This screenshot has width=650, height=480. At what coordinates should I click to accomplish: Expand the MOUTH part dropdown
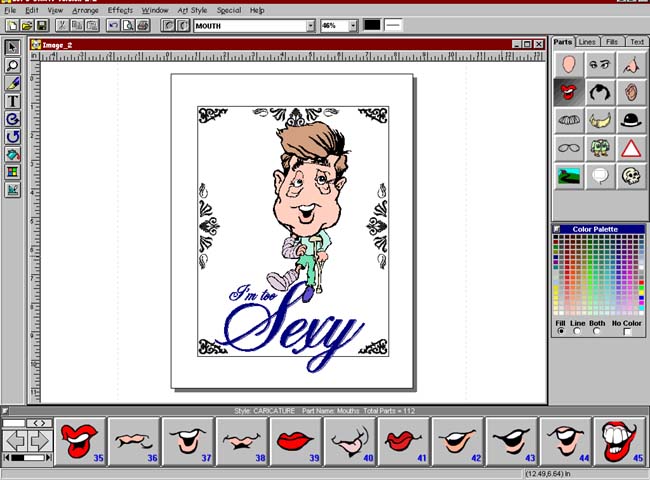click(x=310, y=26)
